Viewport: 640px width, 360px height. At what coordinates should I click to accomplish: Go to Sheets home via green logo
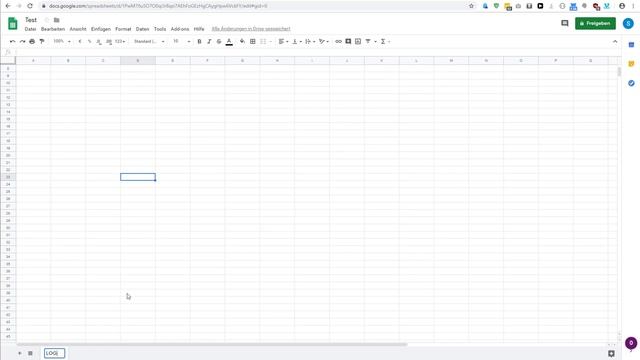13,24
